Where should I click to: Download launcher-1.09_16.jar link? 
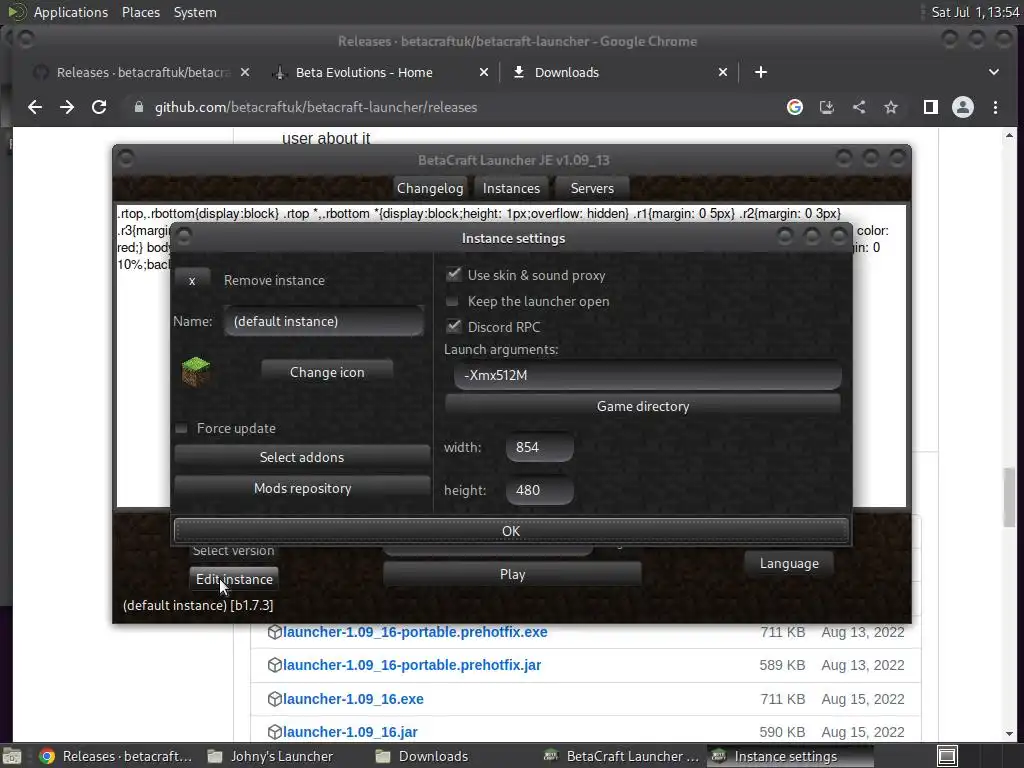[350, 732]
